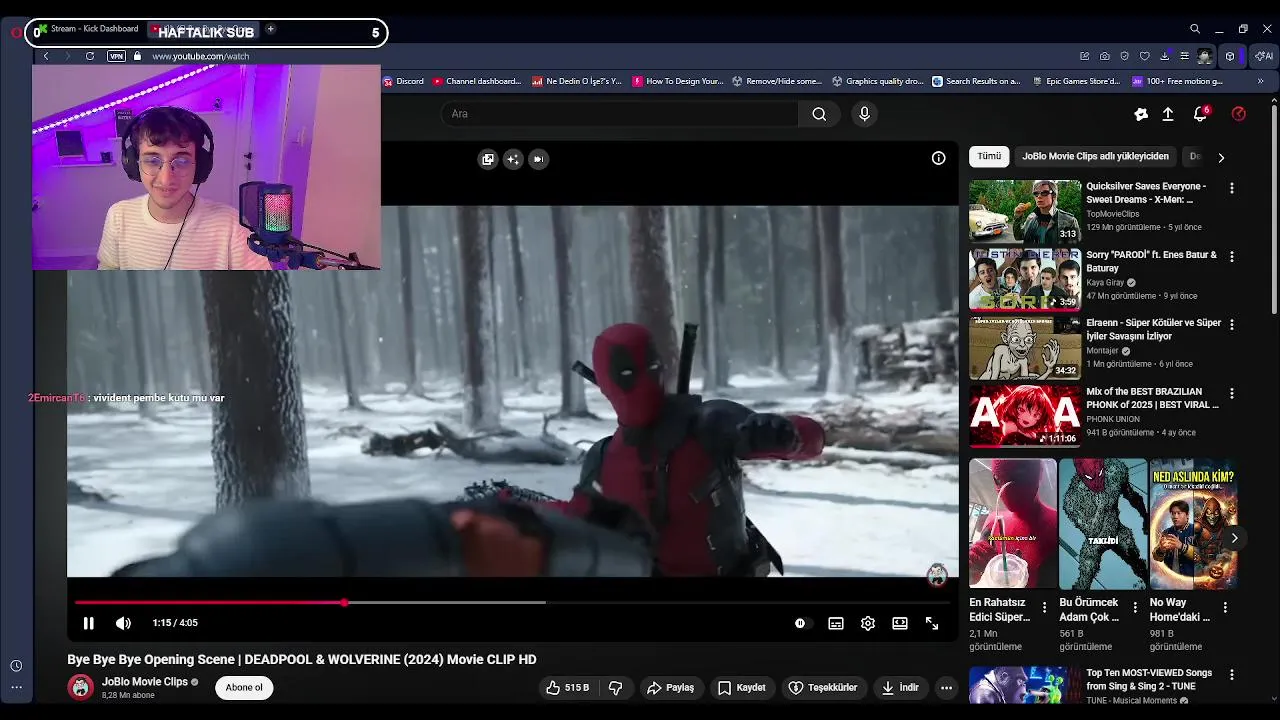Screen dimensions: 1280x720
Task: Show next Shorts with right arrow
Action: point(1234,538)
